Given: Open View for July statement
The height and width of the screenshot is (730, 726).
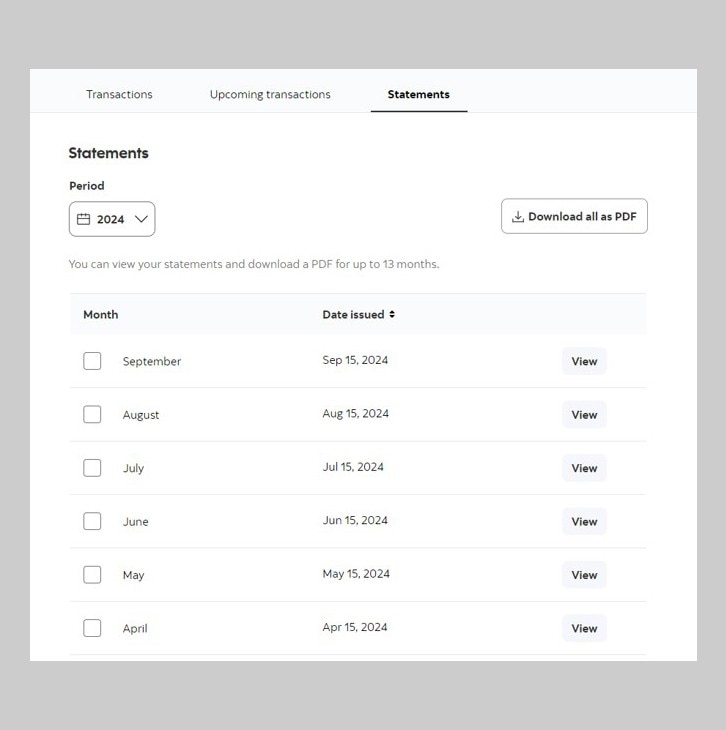Looking at the screenshot, I should 584,468.
